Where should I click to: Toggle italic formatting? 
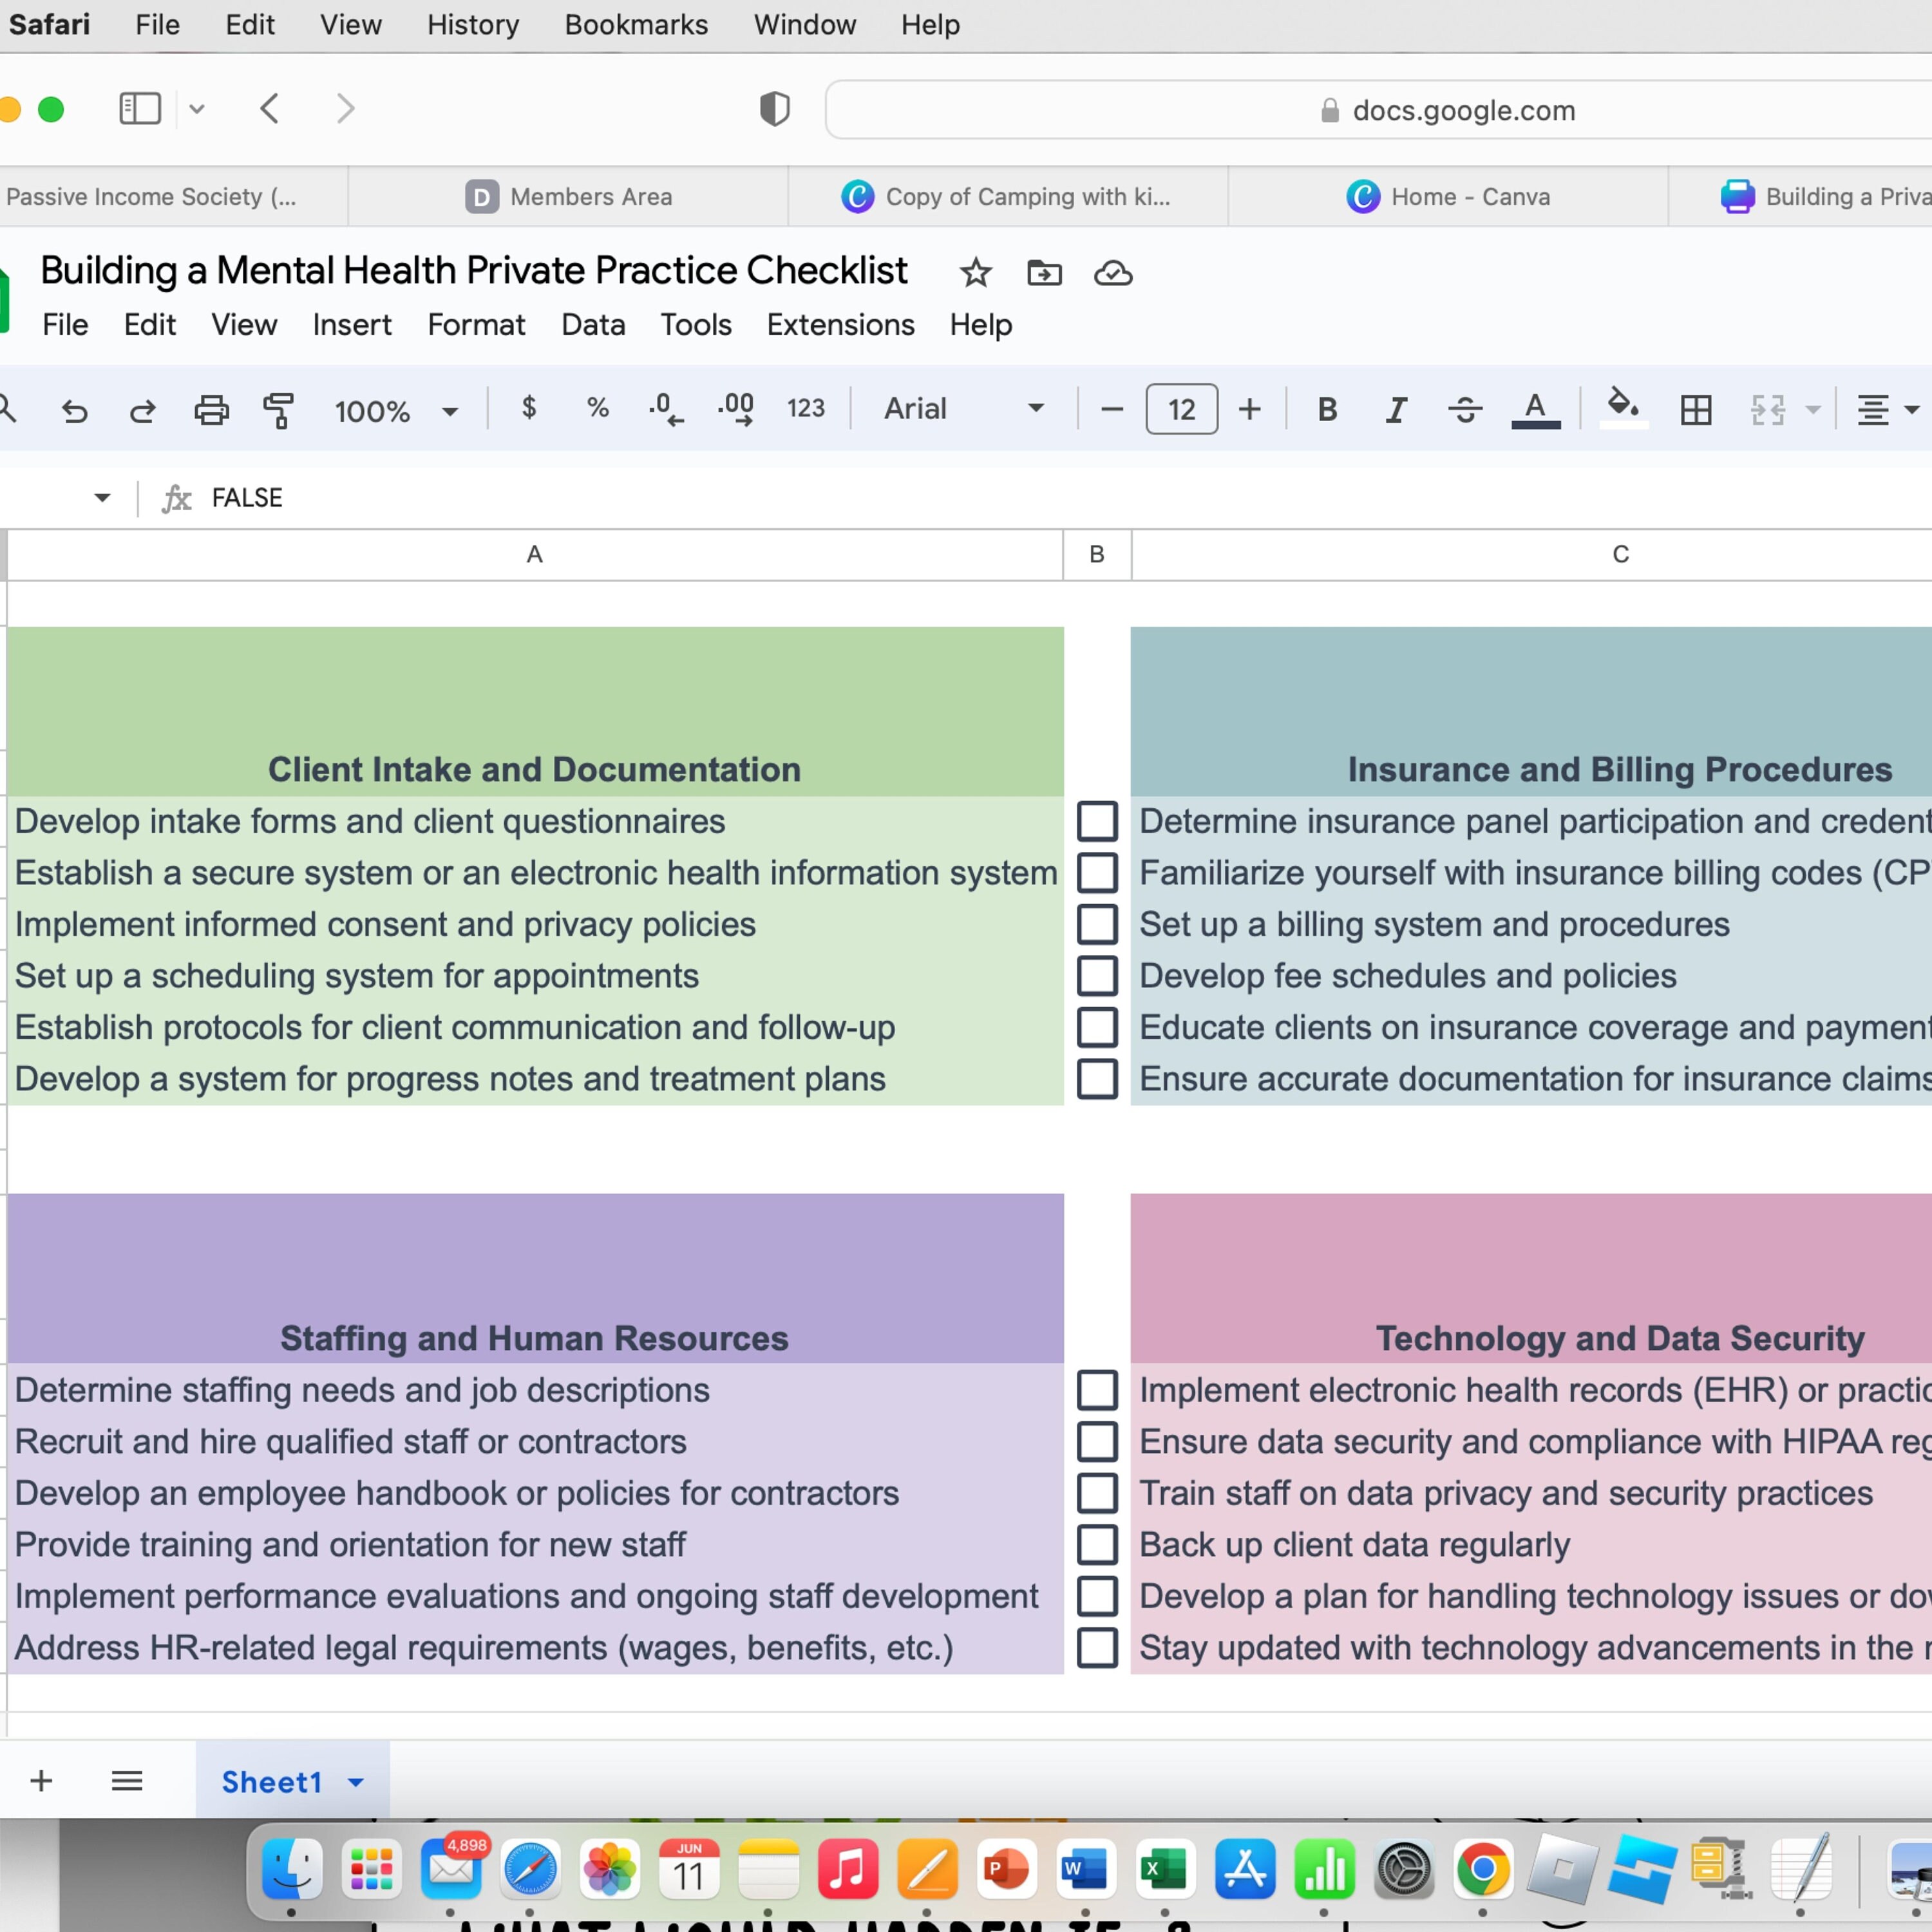(x=1396, y=409)
